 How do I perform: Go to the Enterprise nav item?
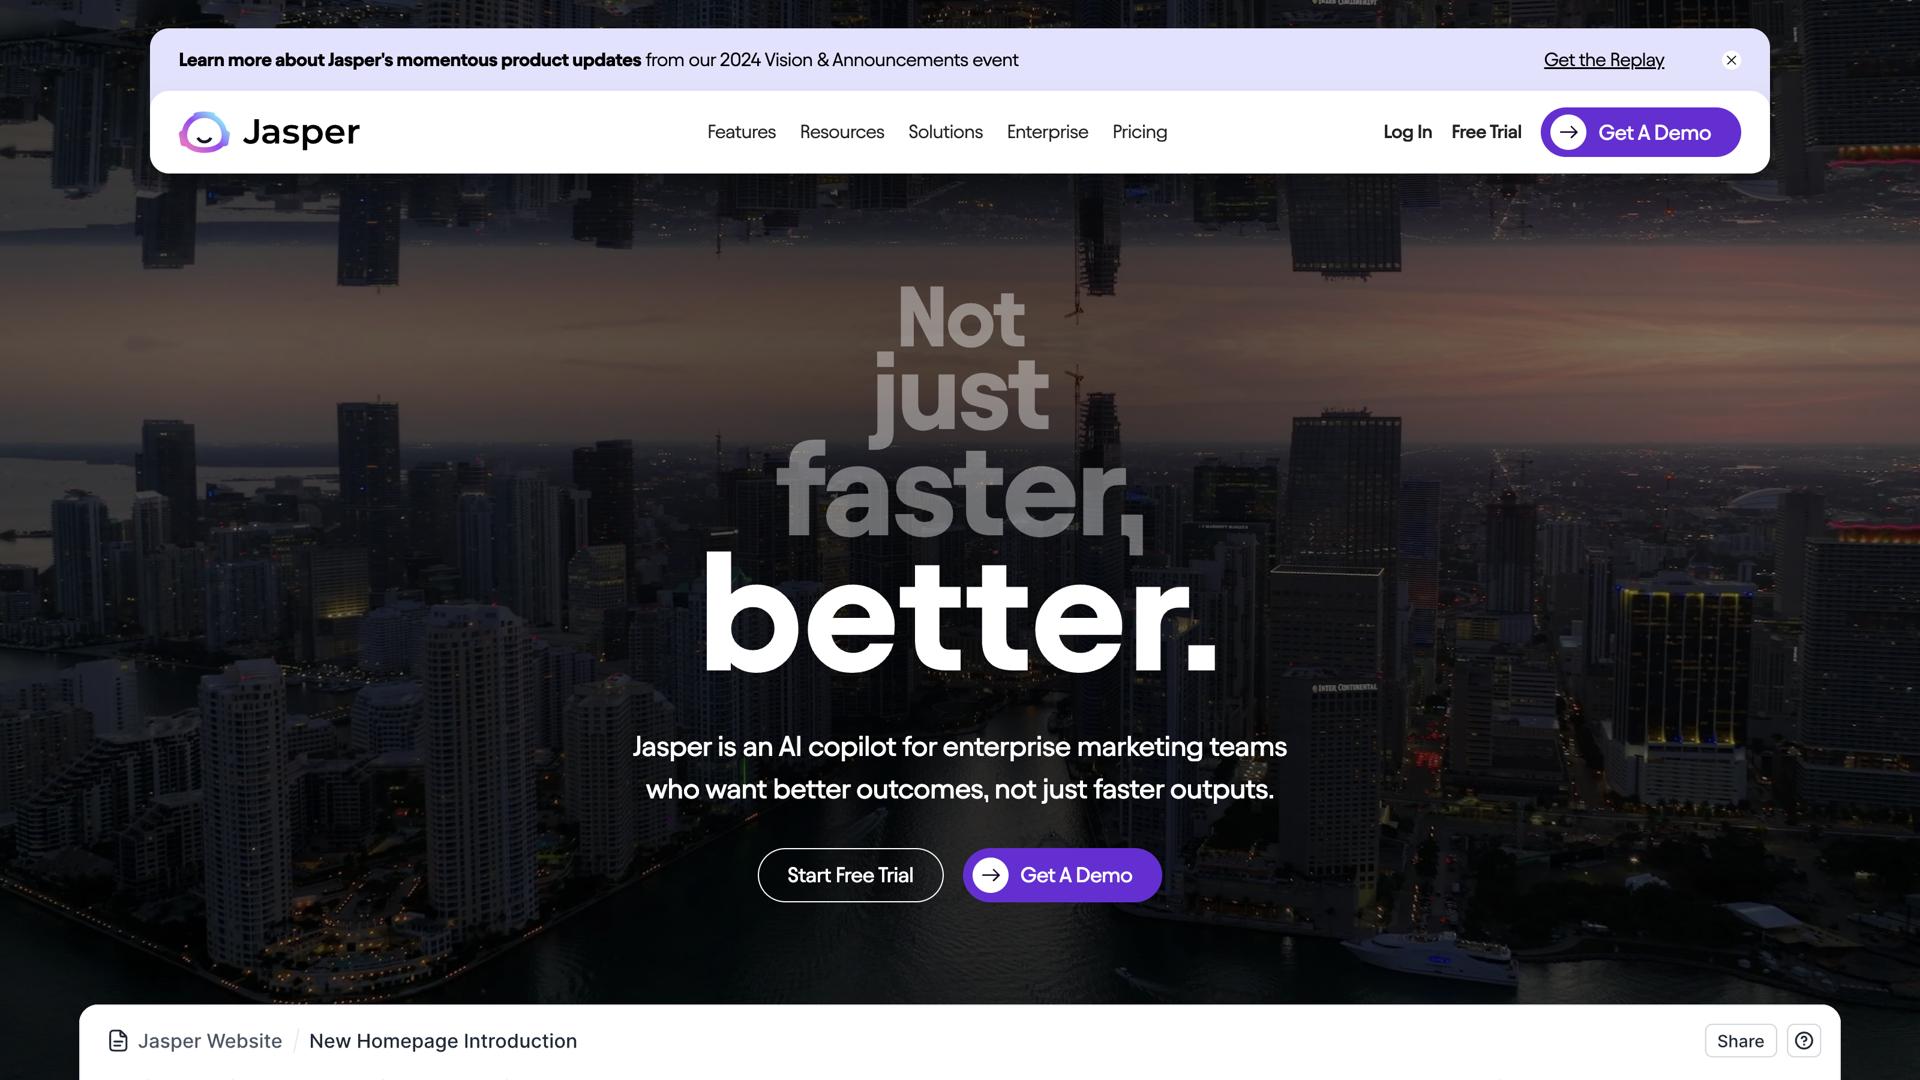[x=1047, y=132]
